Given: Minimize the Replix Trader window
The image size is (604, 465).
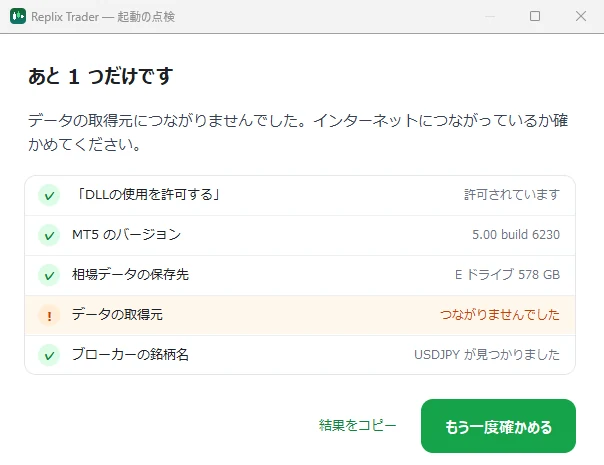Looking at the screenshot, I should point(490,16).
